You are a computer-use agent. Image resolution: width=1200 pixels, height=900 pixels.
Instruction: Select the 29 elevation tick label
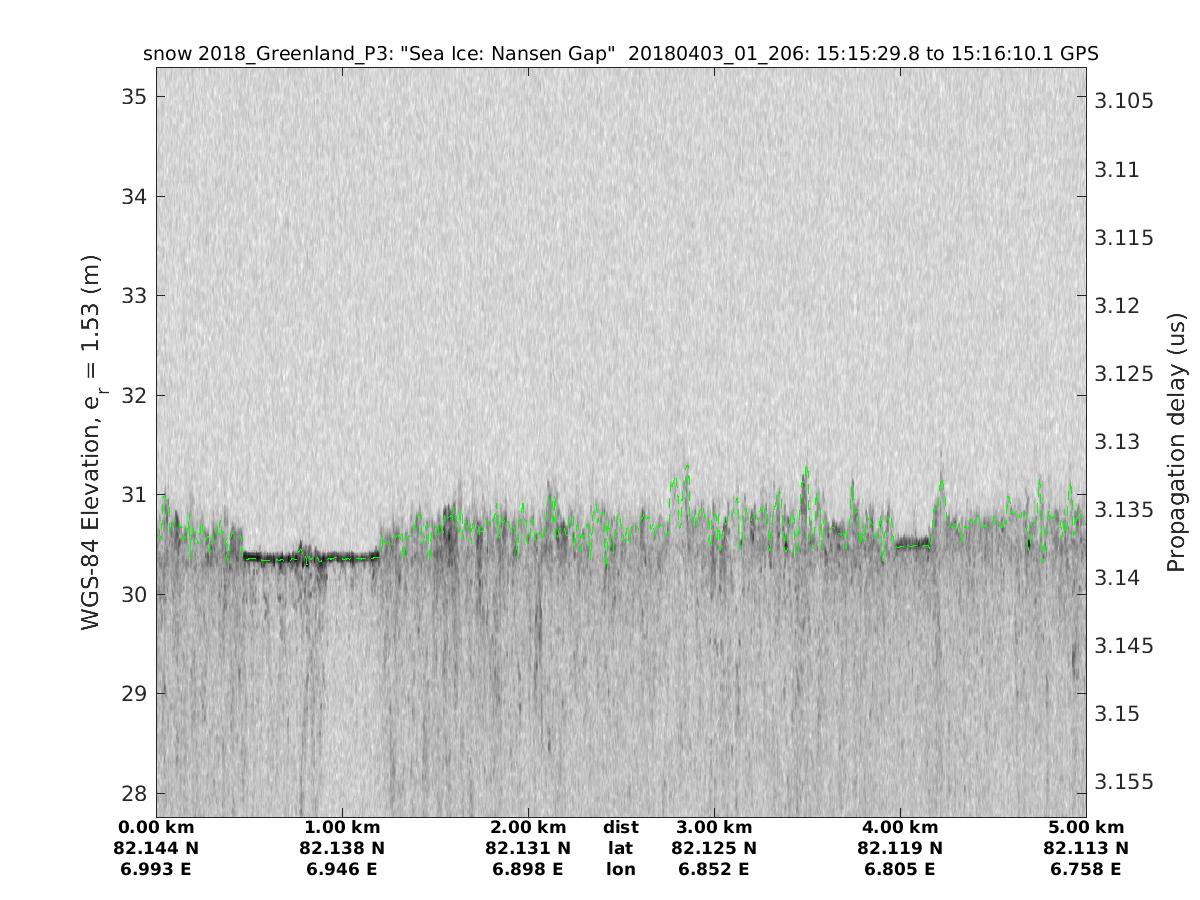pos(133,694)
